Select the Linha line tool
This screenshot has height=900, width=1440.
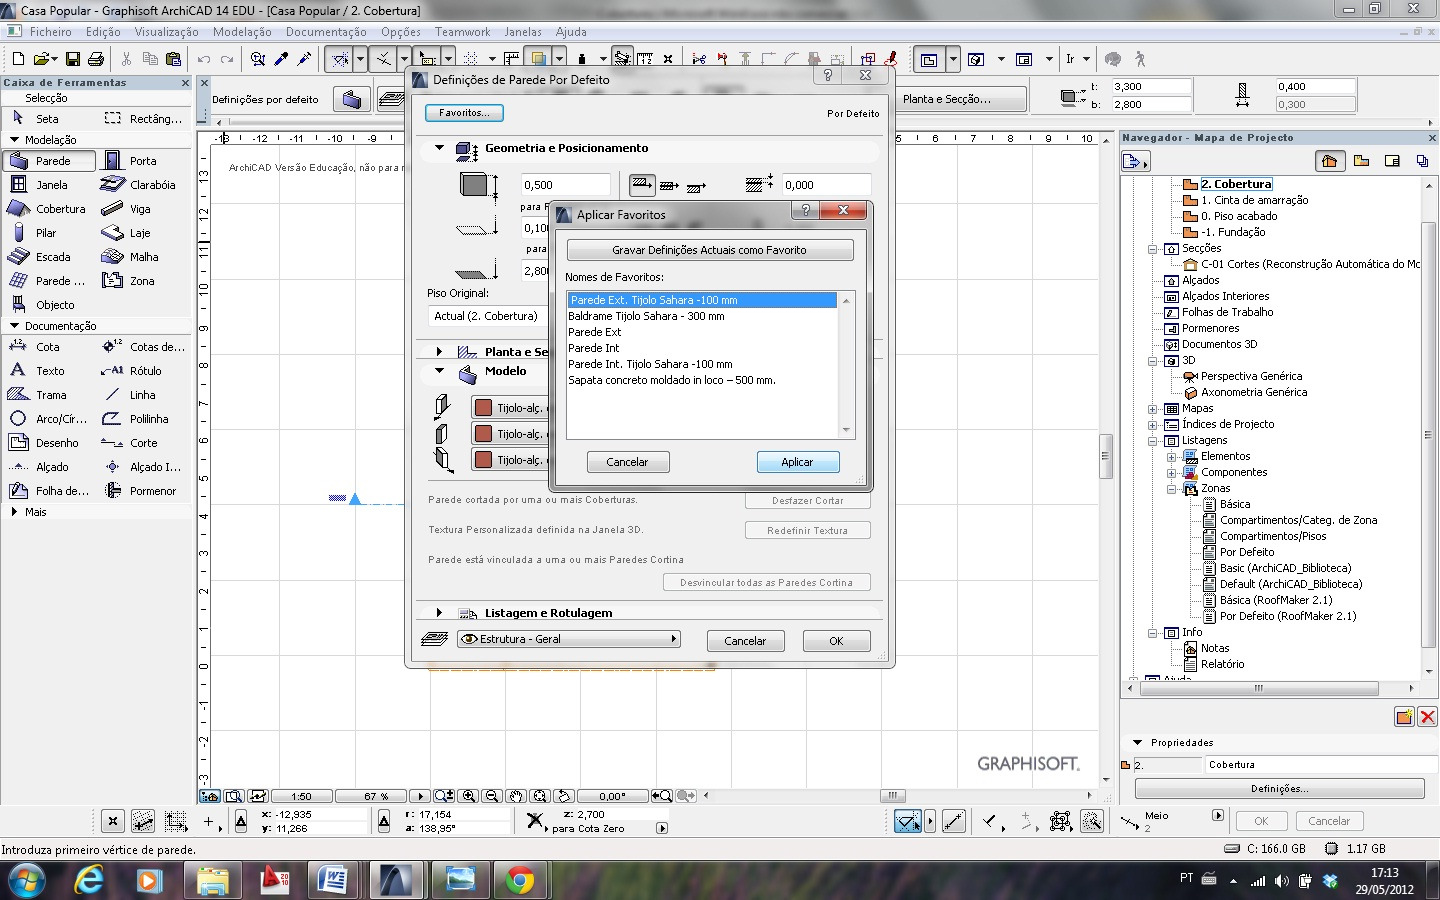pyautogui.click(x=143, y=395)
